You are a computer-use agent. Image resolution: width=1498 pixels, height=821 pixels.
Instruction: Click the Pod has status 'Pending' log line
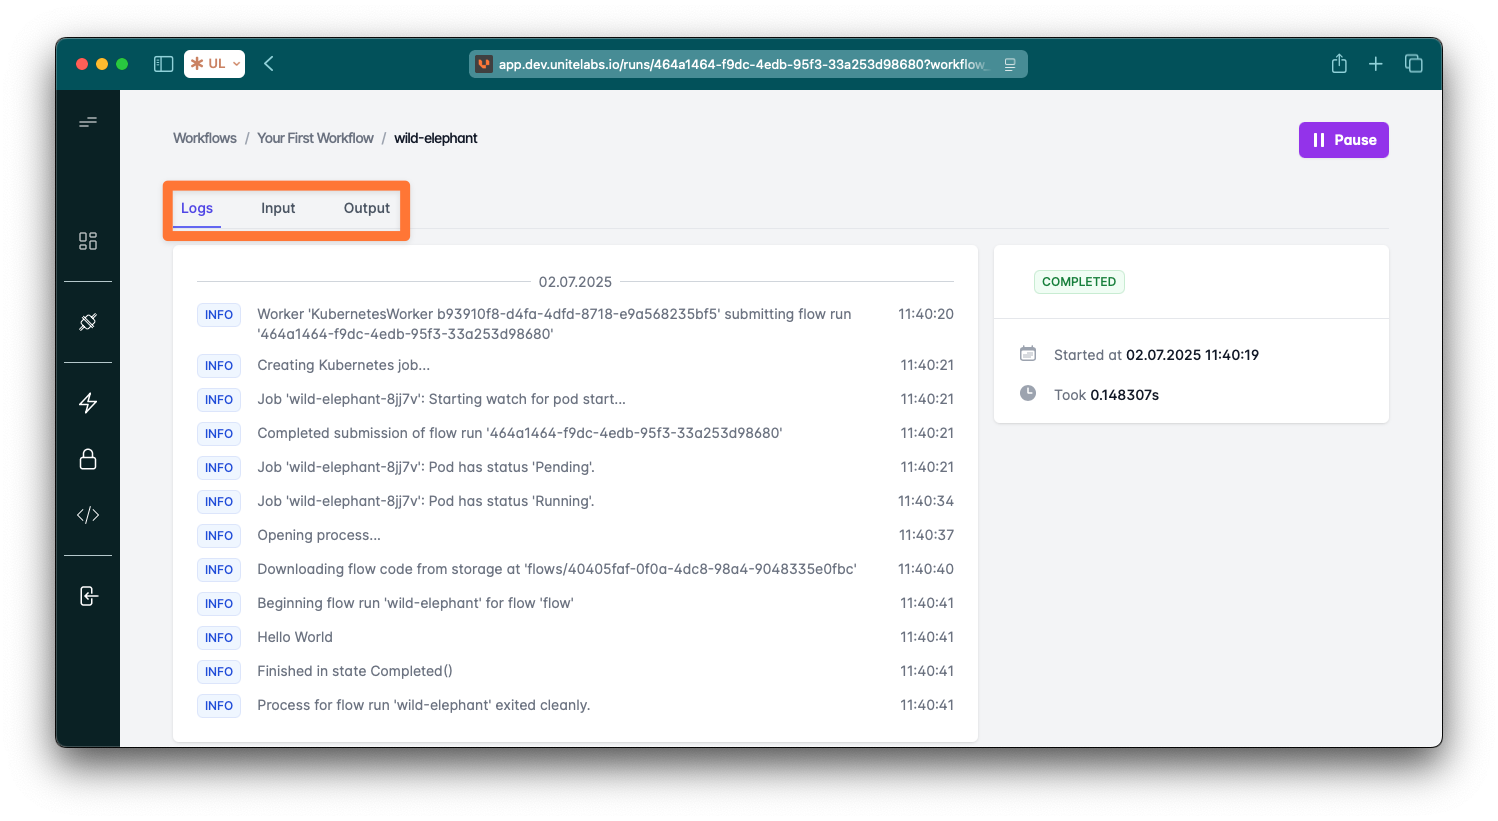pyautogui.click(x=426, y=467)
